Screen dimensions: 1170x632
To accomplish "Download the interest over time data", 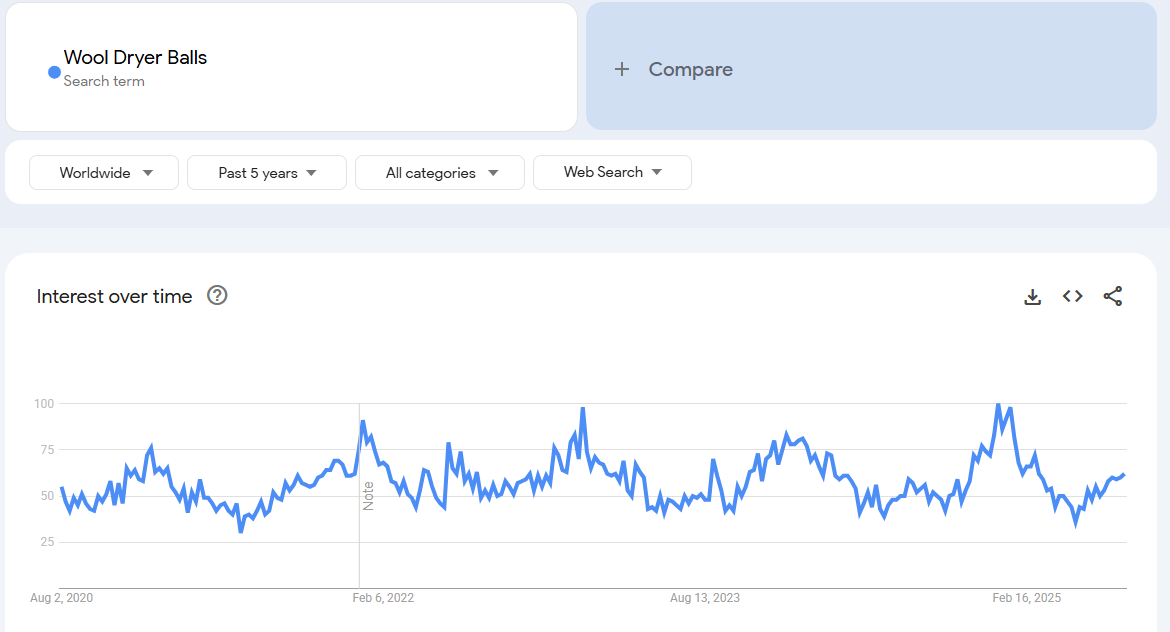I will coord(1033,297).
